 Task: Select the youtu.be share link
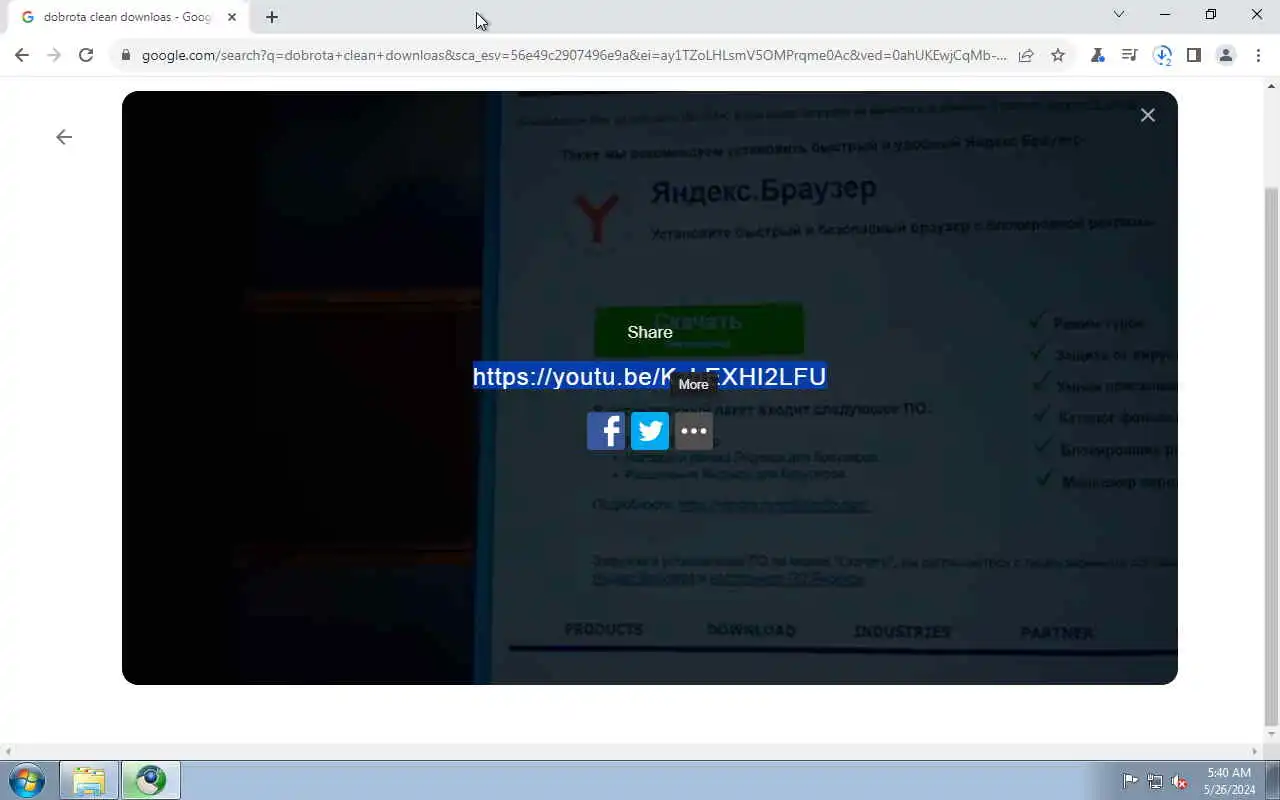coord(650,376)
